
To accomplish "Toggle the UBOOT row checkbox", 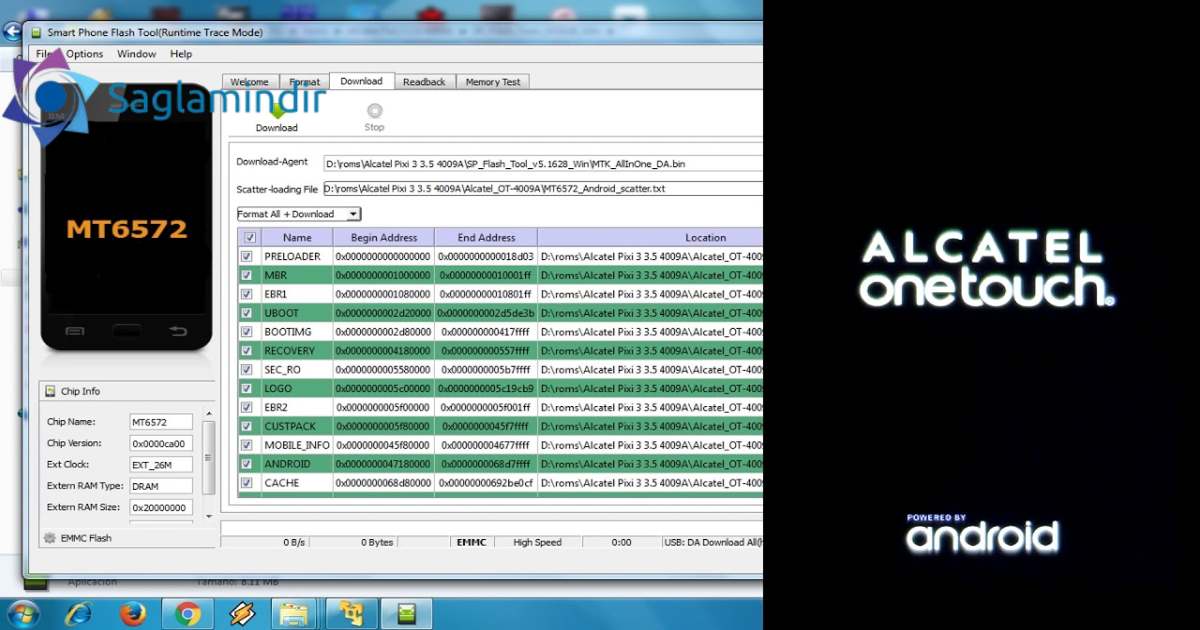I will 246,313.
